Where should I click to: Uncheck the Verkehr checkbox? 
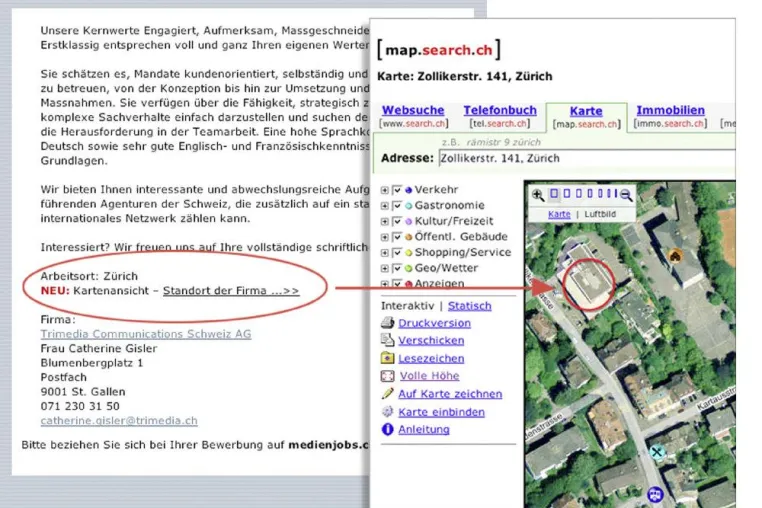pyautogui.click(x=397, y=190)
